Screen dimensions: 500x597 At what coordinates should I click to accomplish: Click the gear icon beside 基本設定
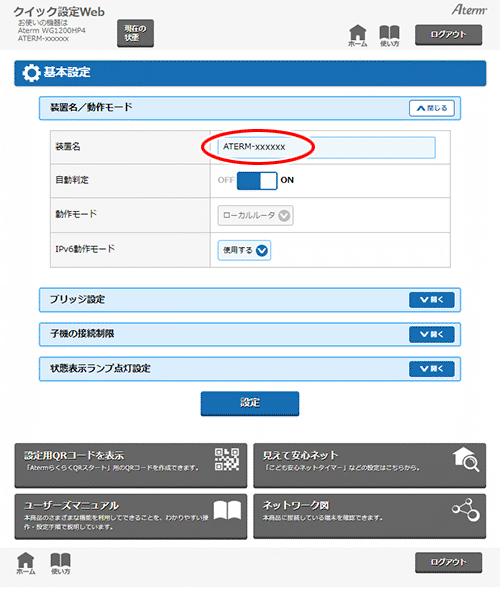click(31, 73)
